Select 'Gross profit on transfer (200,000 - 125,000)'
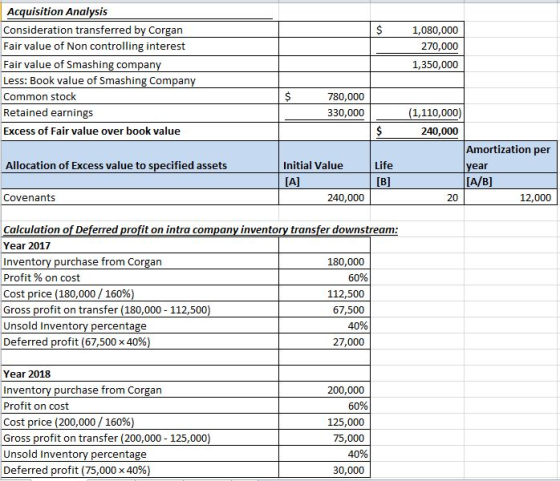Screen dimensions: 560x481 tap(107, 438)
